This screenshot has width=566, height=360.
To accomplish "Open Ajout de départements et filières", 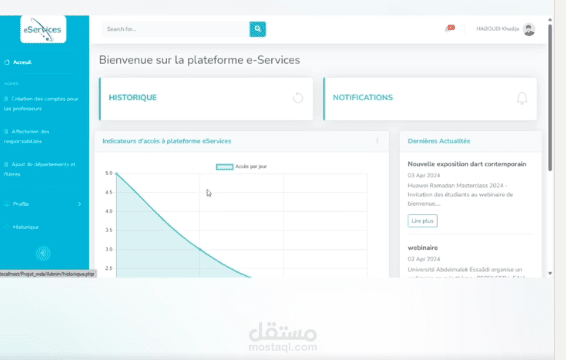I will [x=40, y=169].
